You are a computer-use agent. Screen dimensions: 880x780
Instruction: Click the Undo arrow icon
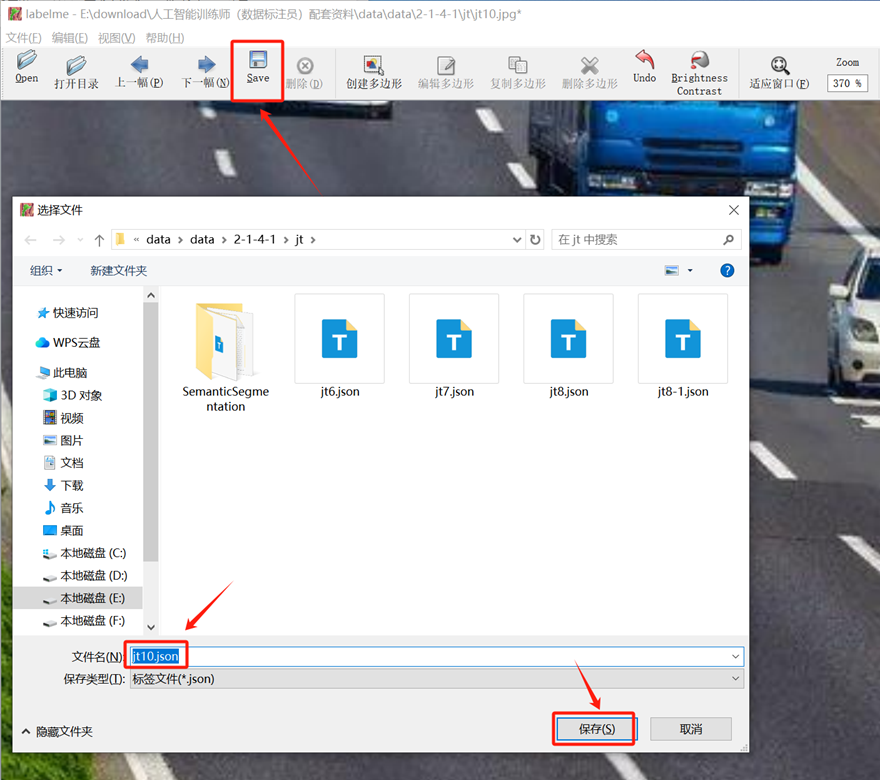[644, 59]
